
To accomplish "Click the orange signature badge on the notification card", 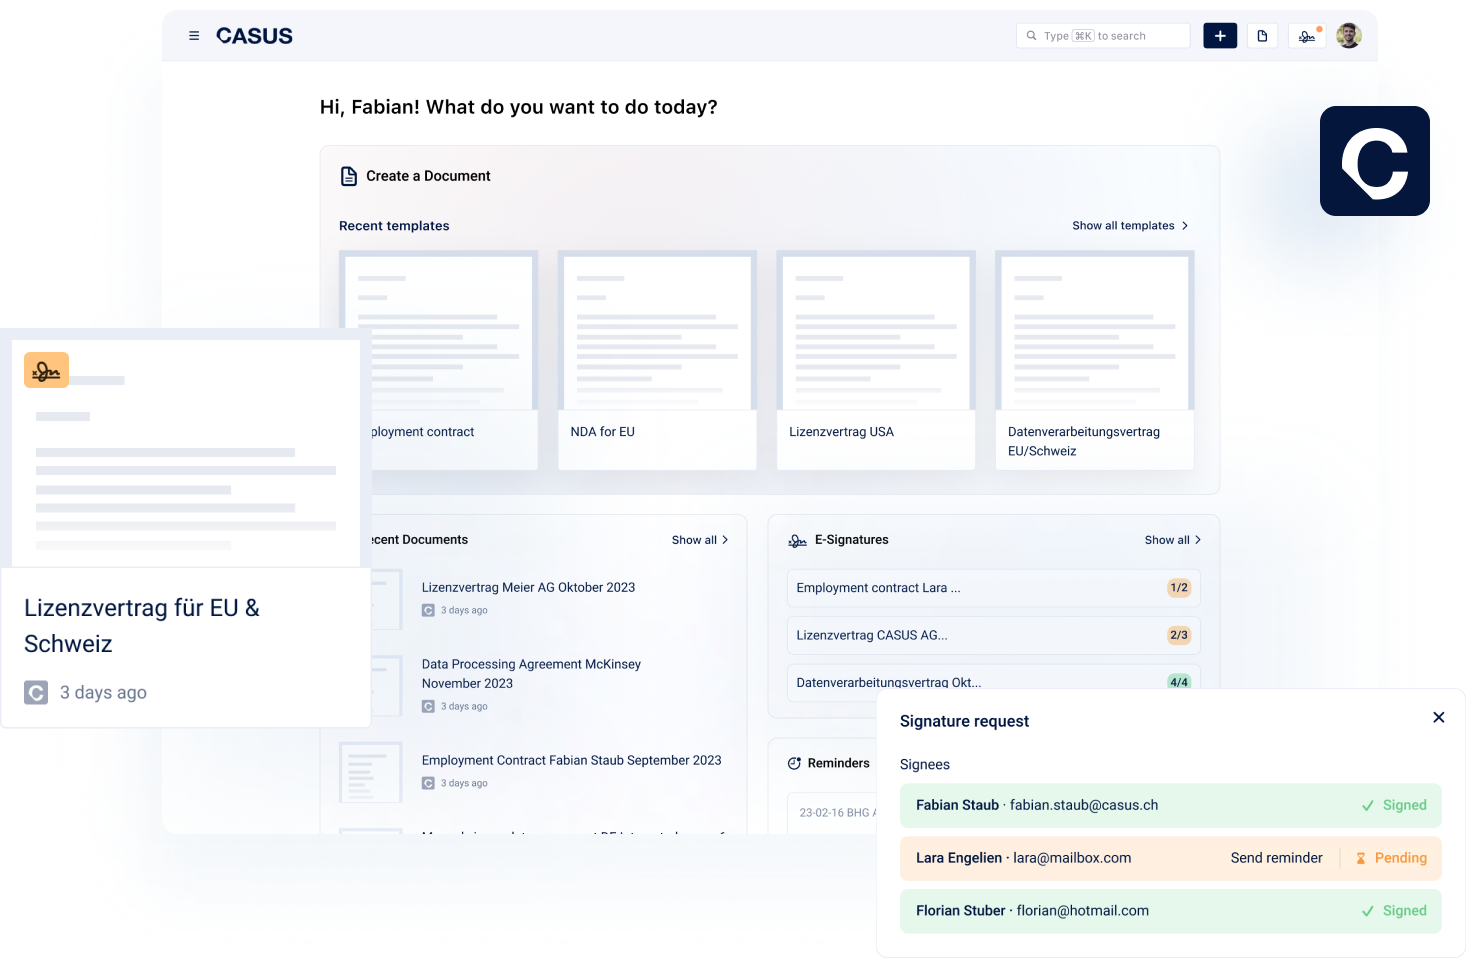I will pos(46,369).
